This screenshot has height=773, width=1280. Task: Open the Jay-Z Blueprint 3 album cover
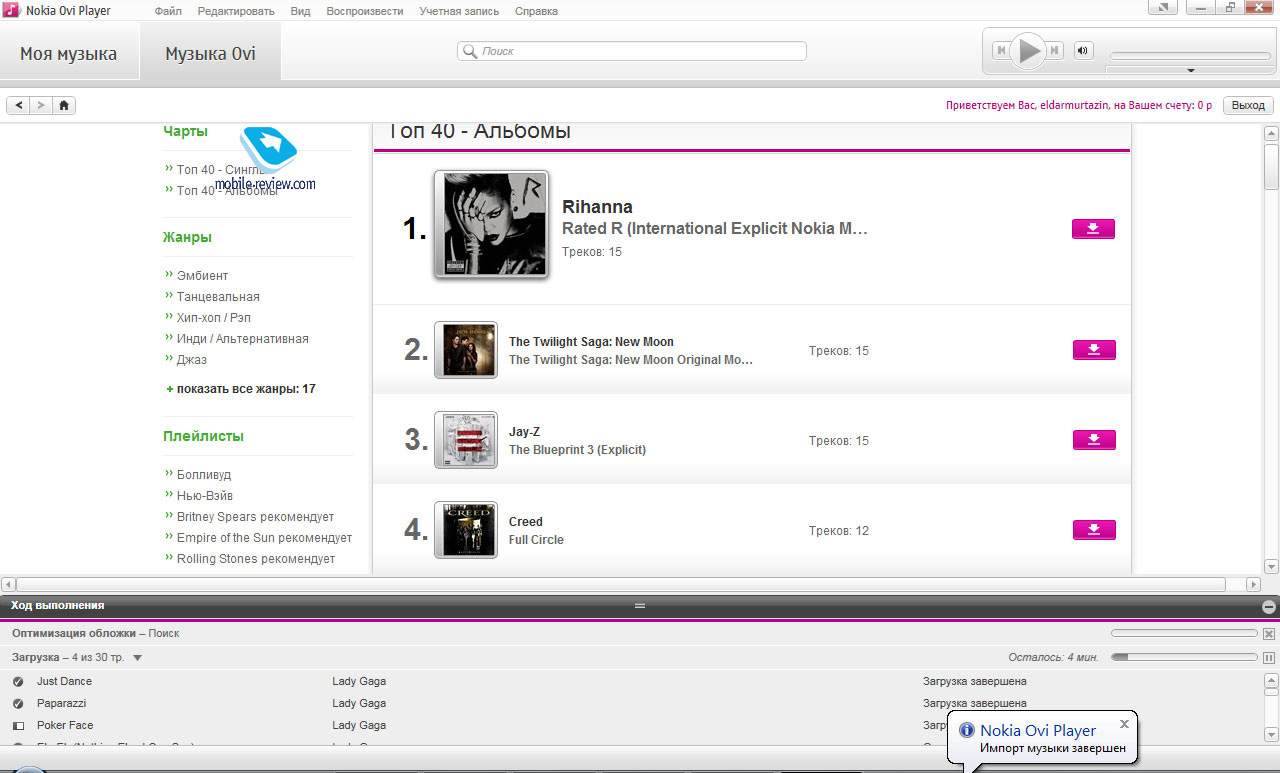point(466,440)
